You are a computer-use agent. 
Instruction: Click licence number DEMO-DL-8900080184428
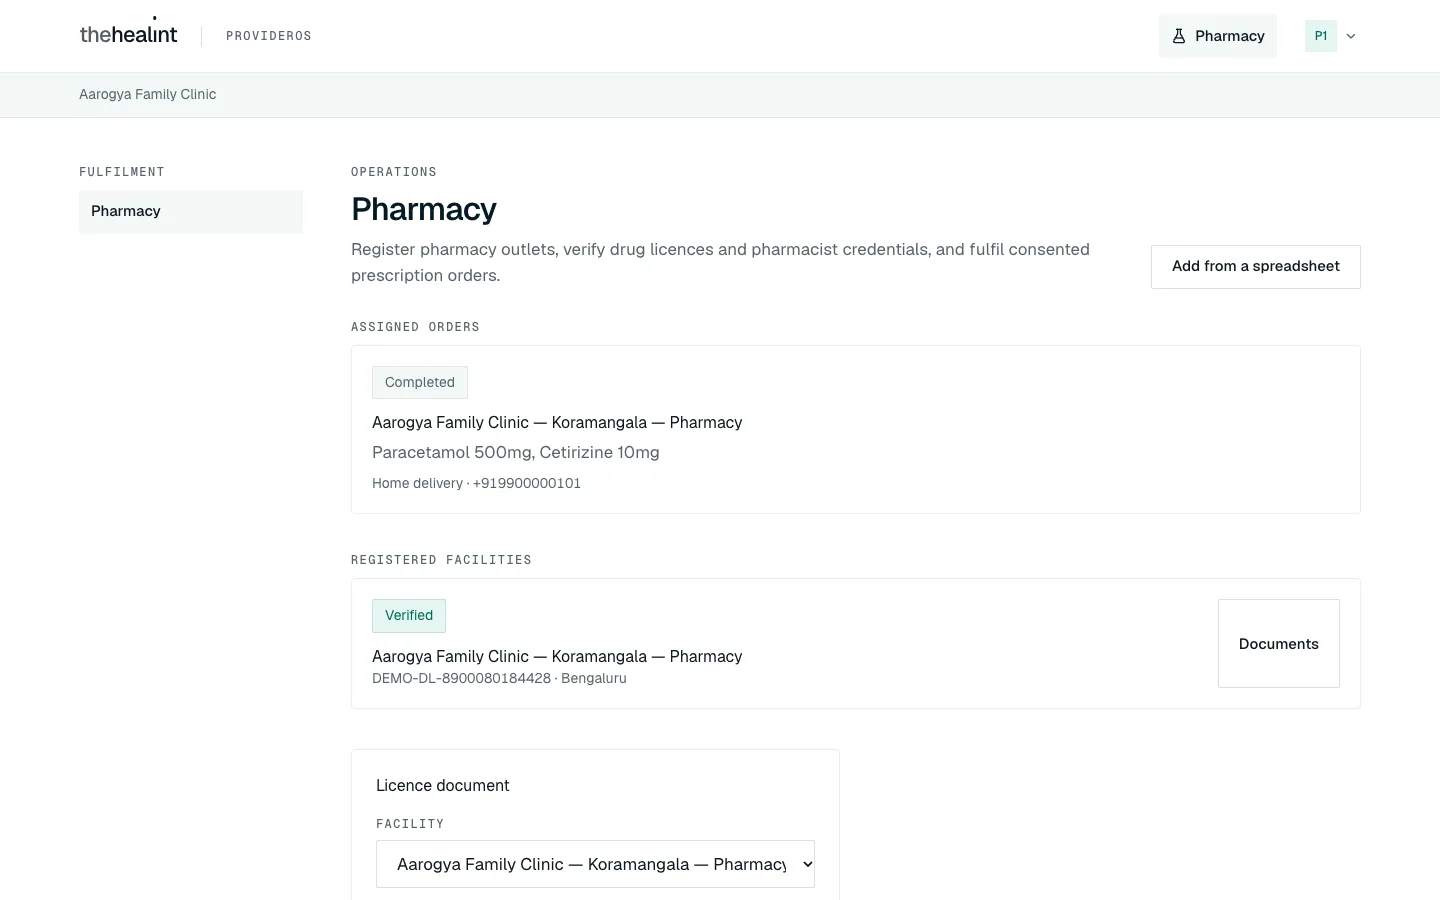461,678
